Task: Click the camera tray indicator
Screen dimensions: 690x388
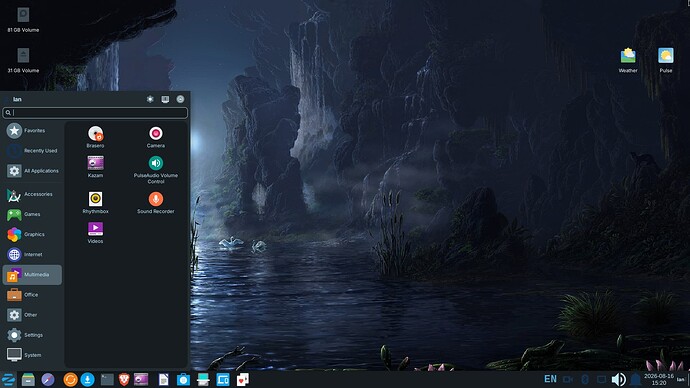Action: point(568,379)
